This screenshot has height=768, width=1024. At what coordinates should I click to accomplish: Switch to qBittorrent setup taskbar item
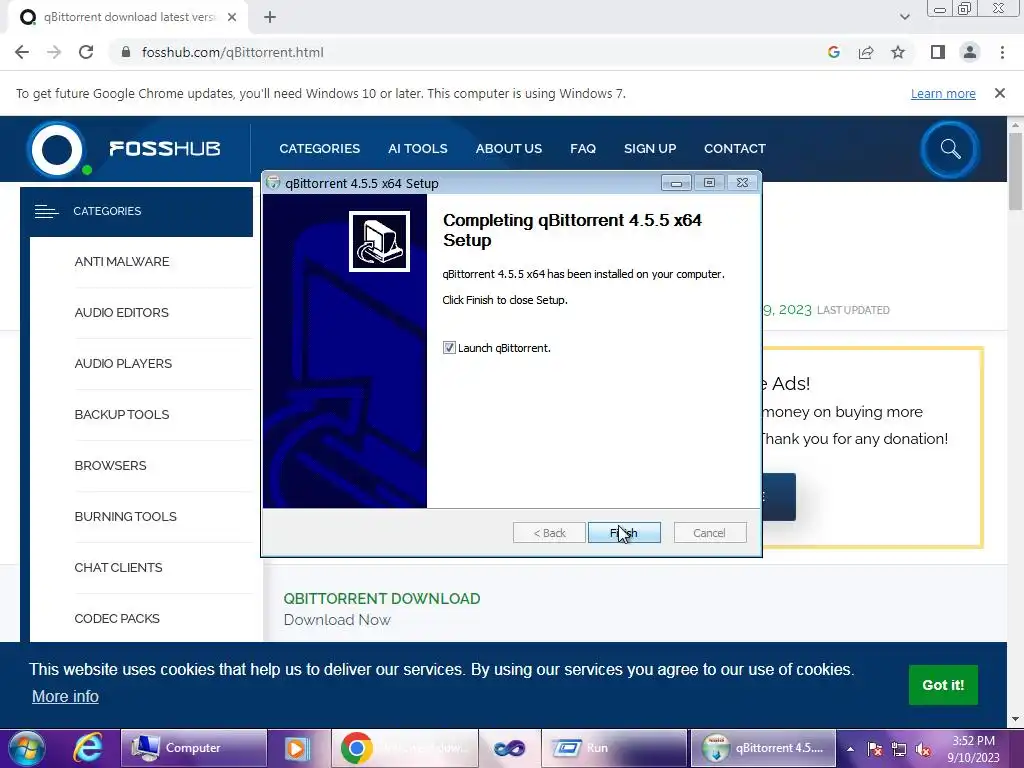pyautogui.click(x=763, y=748)
